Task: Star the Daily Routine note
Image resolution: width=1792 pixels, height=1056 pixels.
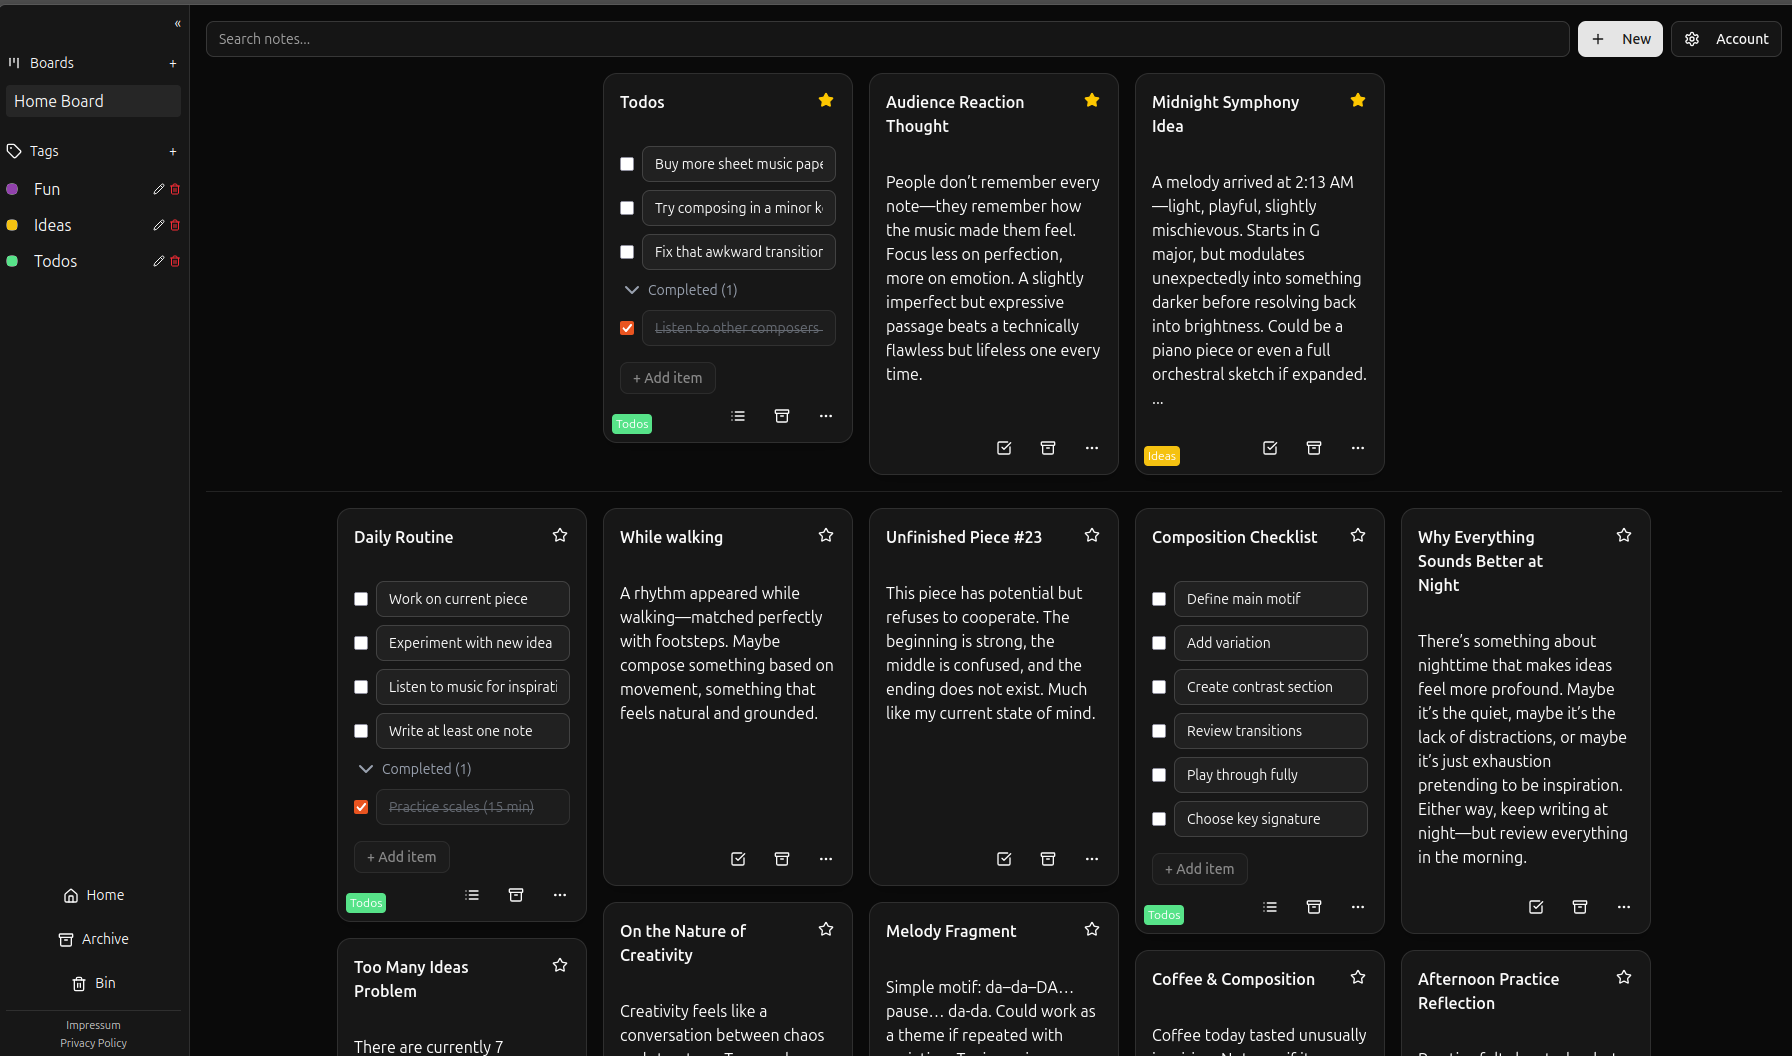Action: pyautogui.click(x=560, y=535)
